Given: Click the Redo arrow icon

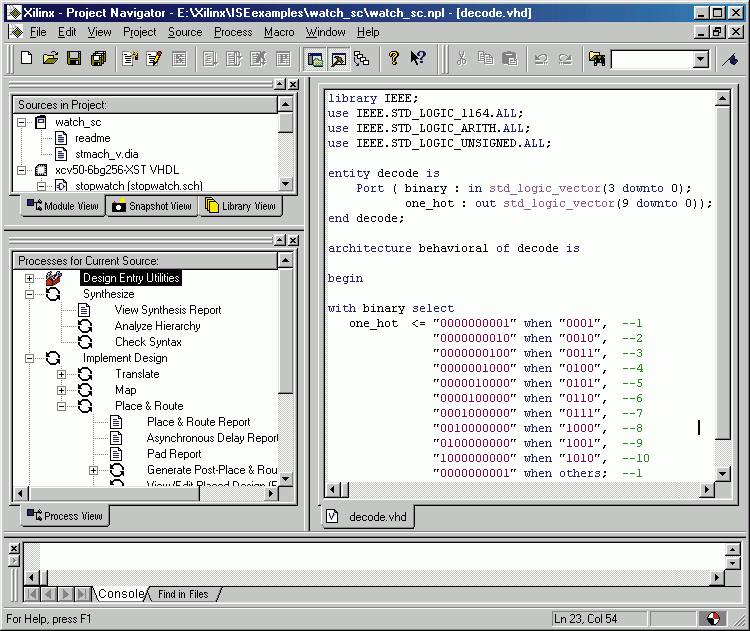Looking at the screenshot, I should tap(565, 59).
